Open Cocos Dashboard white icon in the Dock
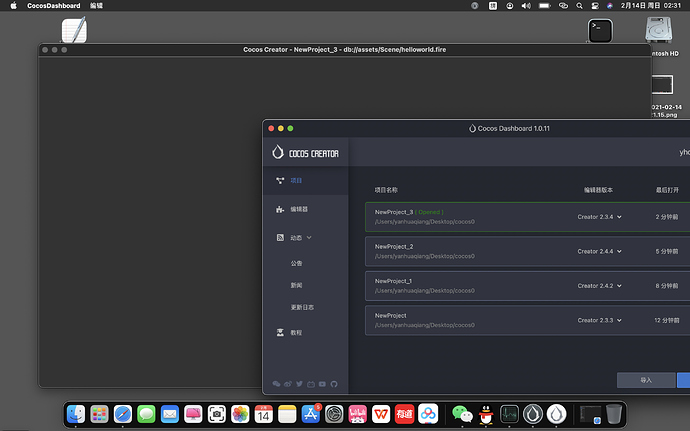 (556, 414)
